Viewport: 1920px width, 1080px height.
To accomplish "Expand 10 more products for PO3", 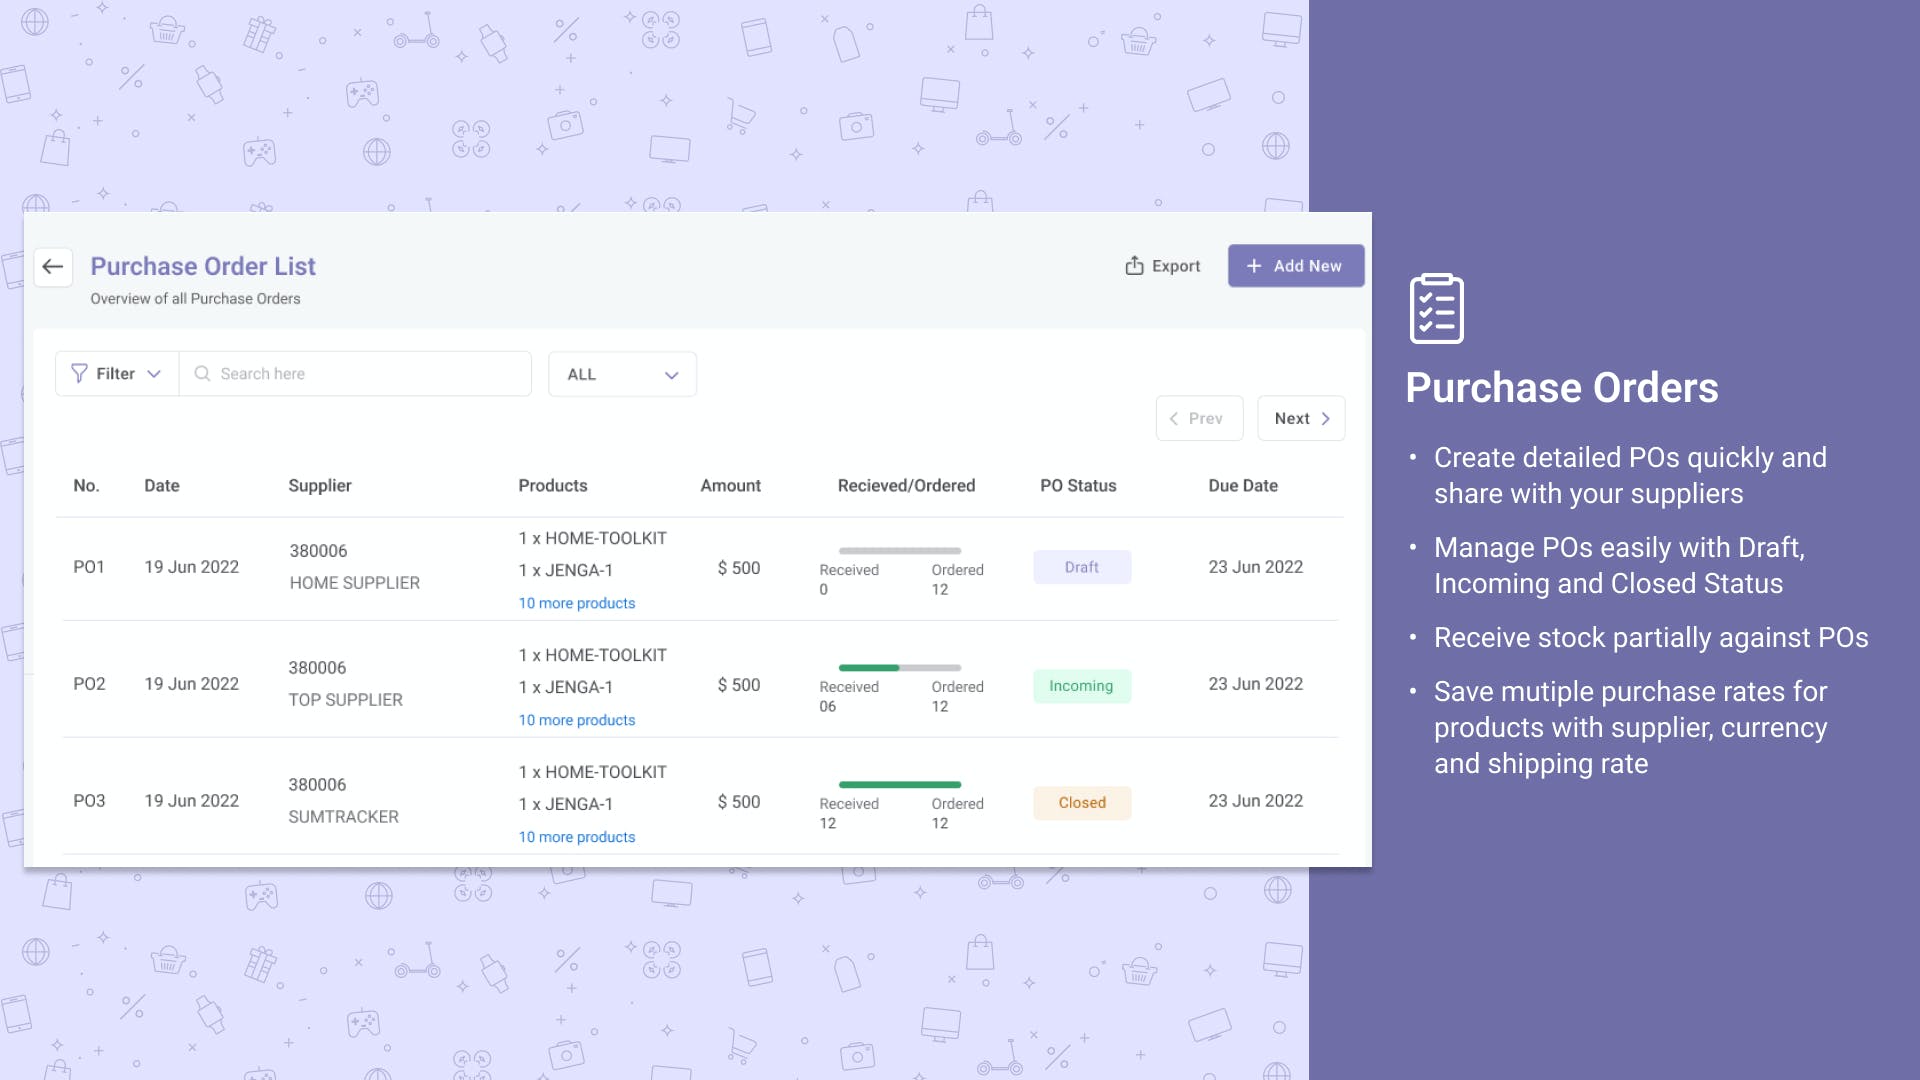I will (x=576, y=837).
